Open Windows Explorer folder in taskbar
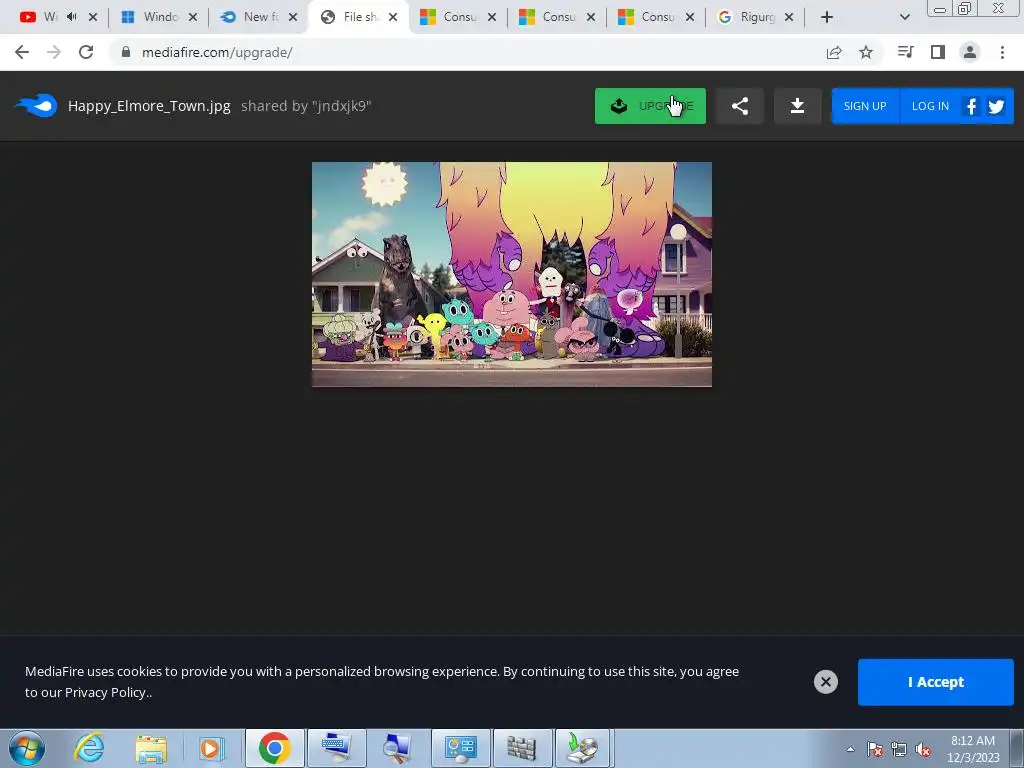1024x768 pixels. (x=151, y=748)
